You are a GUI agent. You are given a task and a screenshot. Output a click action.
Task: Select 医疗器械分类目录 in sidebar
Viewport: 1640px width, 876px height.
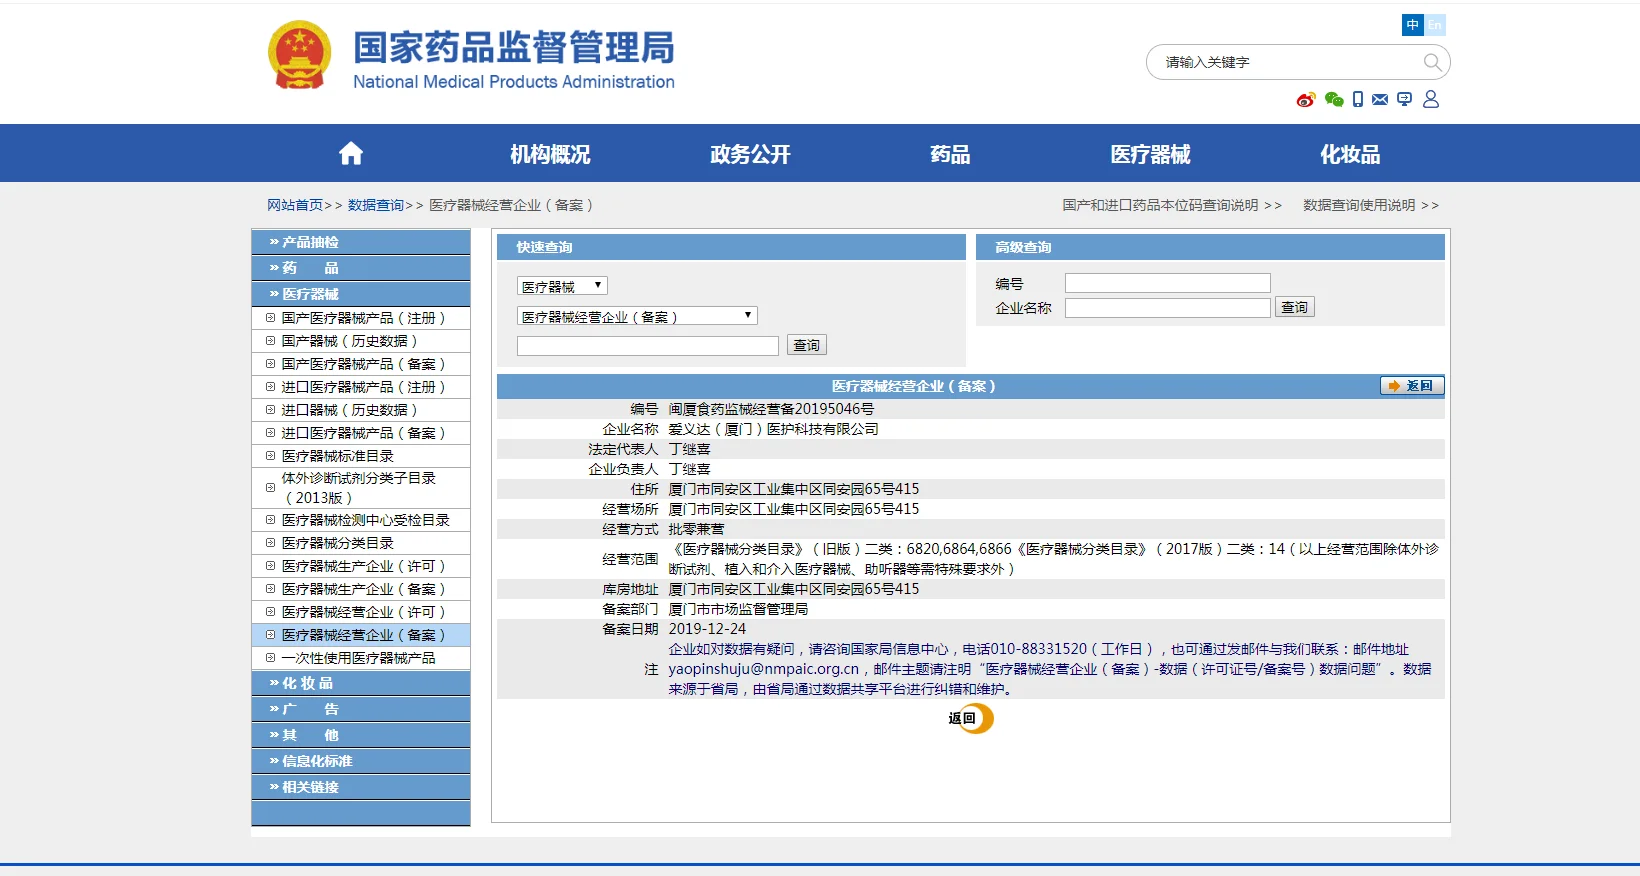tap(337, 543)
